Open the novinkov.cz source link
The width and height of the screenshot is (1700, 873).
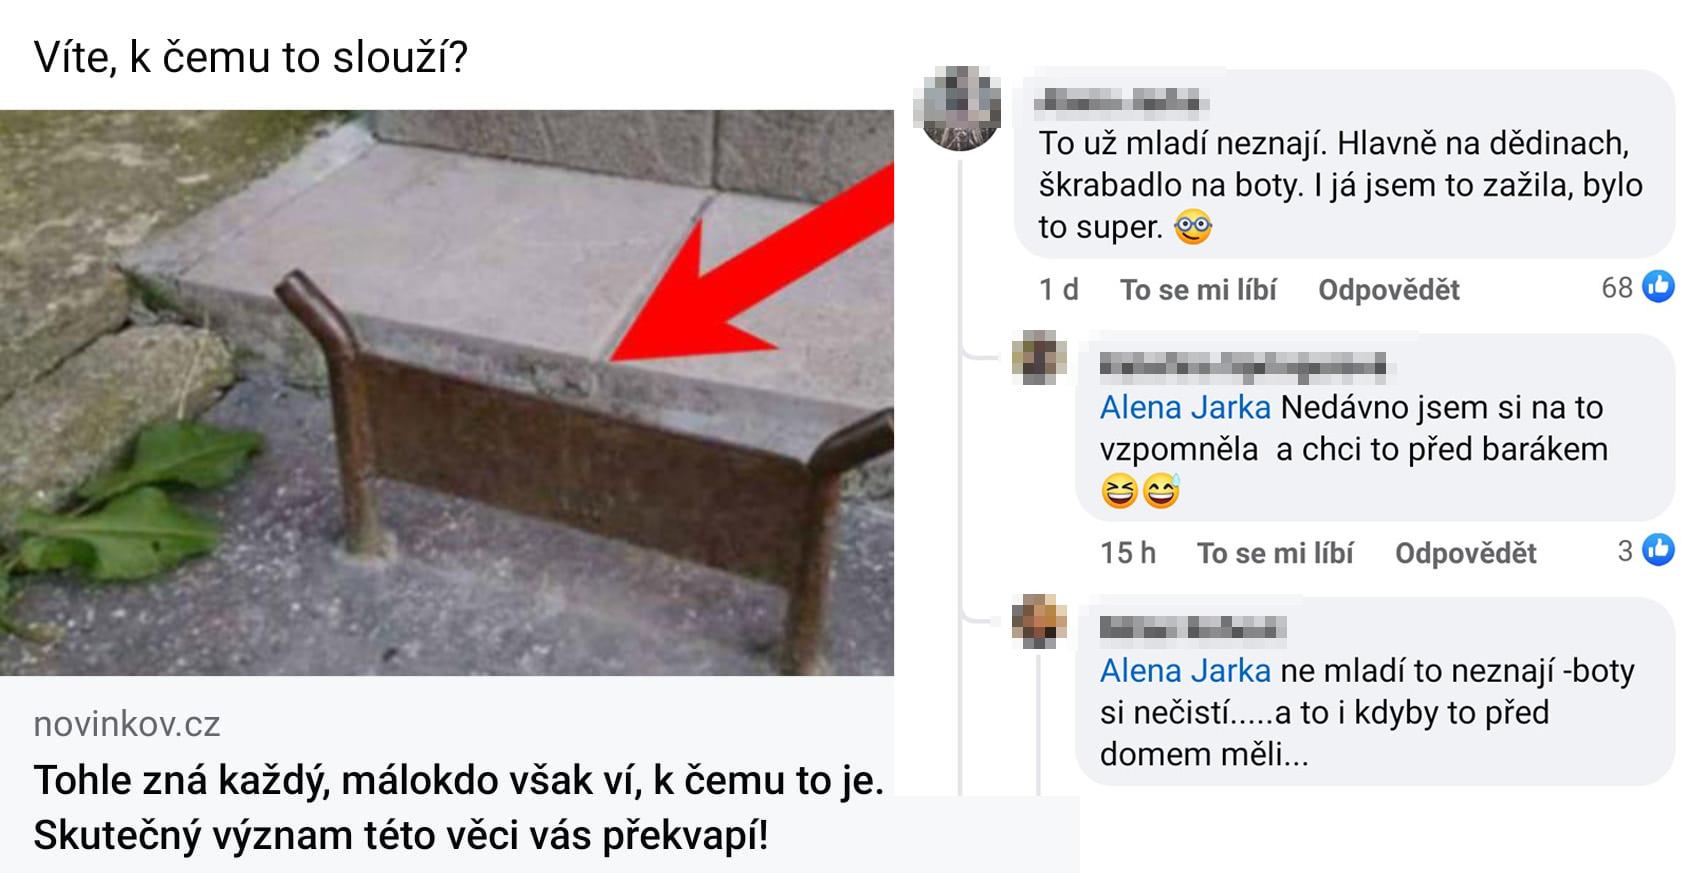pos(127,724)
